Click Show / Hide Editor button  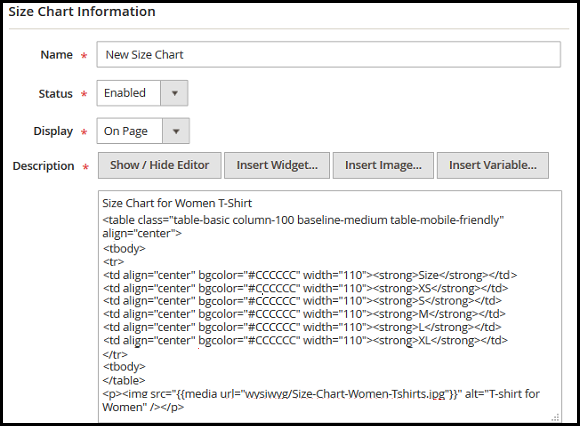[x=159, y=165]
